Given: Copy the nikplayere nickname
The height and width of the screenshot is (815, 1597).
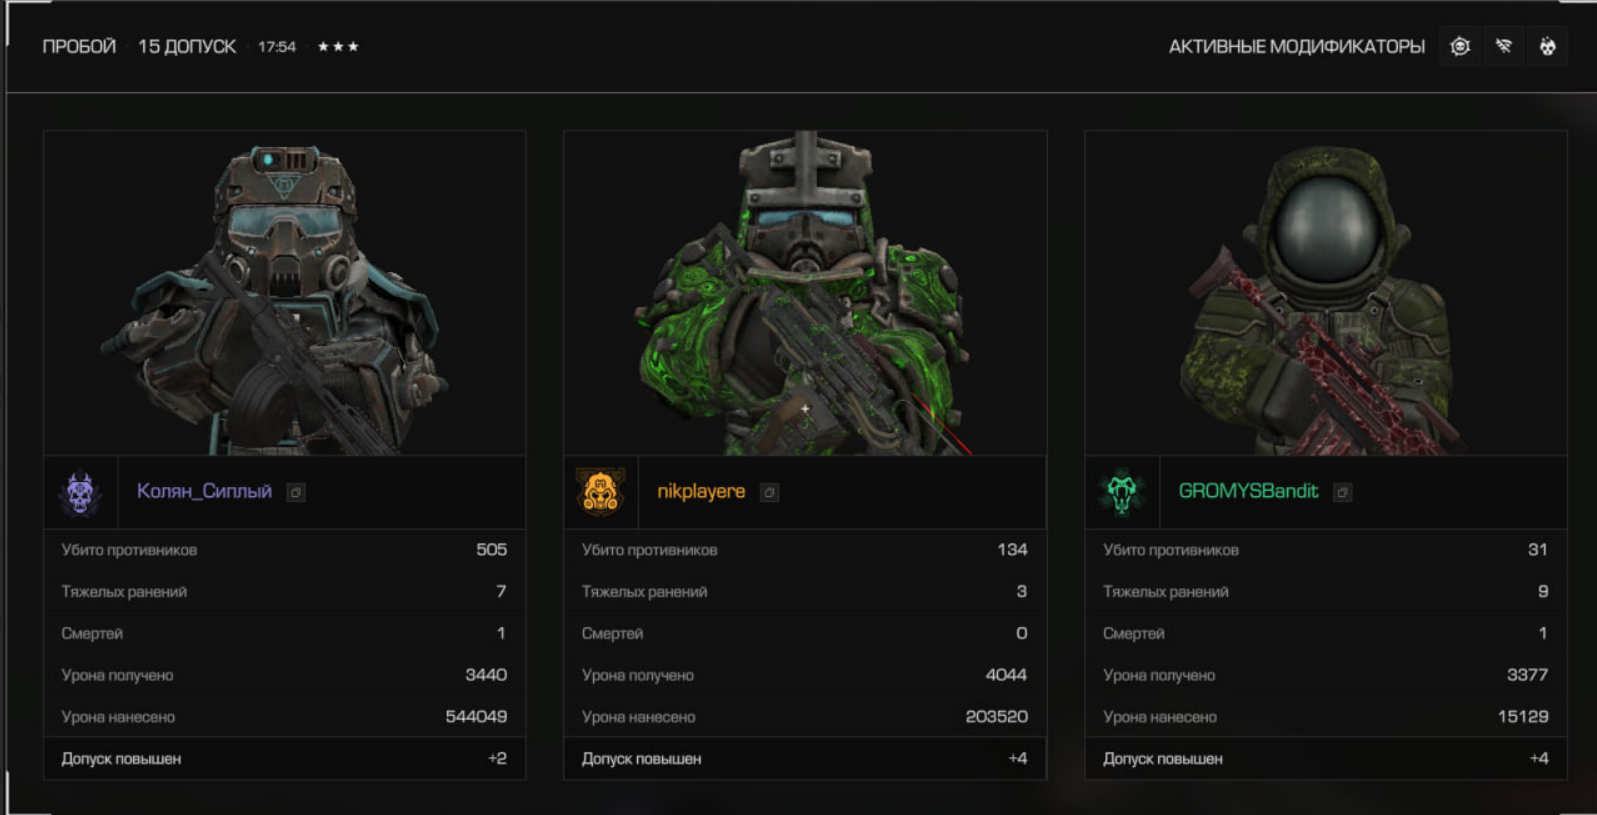Looking at the screenshot, I should (x=769, y=492).
